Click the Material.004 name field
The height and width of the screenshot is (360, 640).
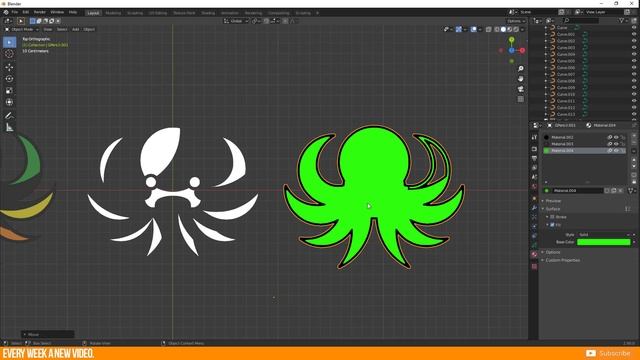click(578, 191)
